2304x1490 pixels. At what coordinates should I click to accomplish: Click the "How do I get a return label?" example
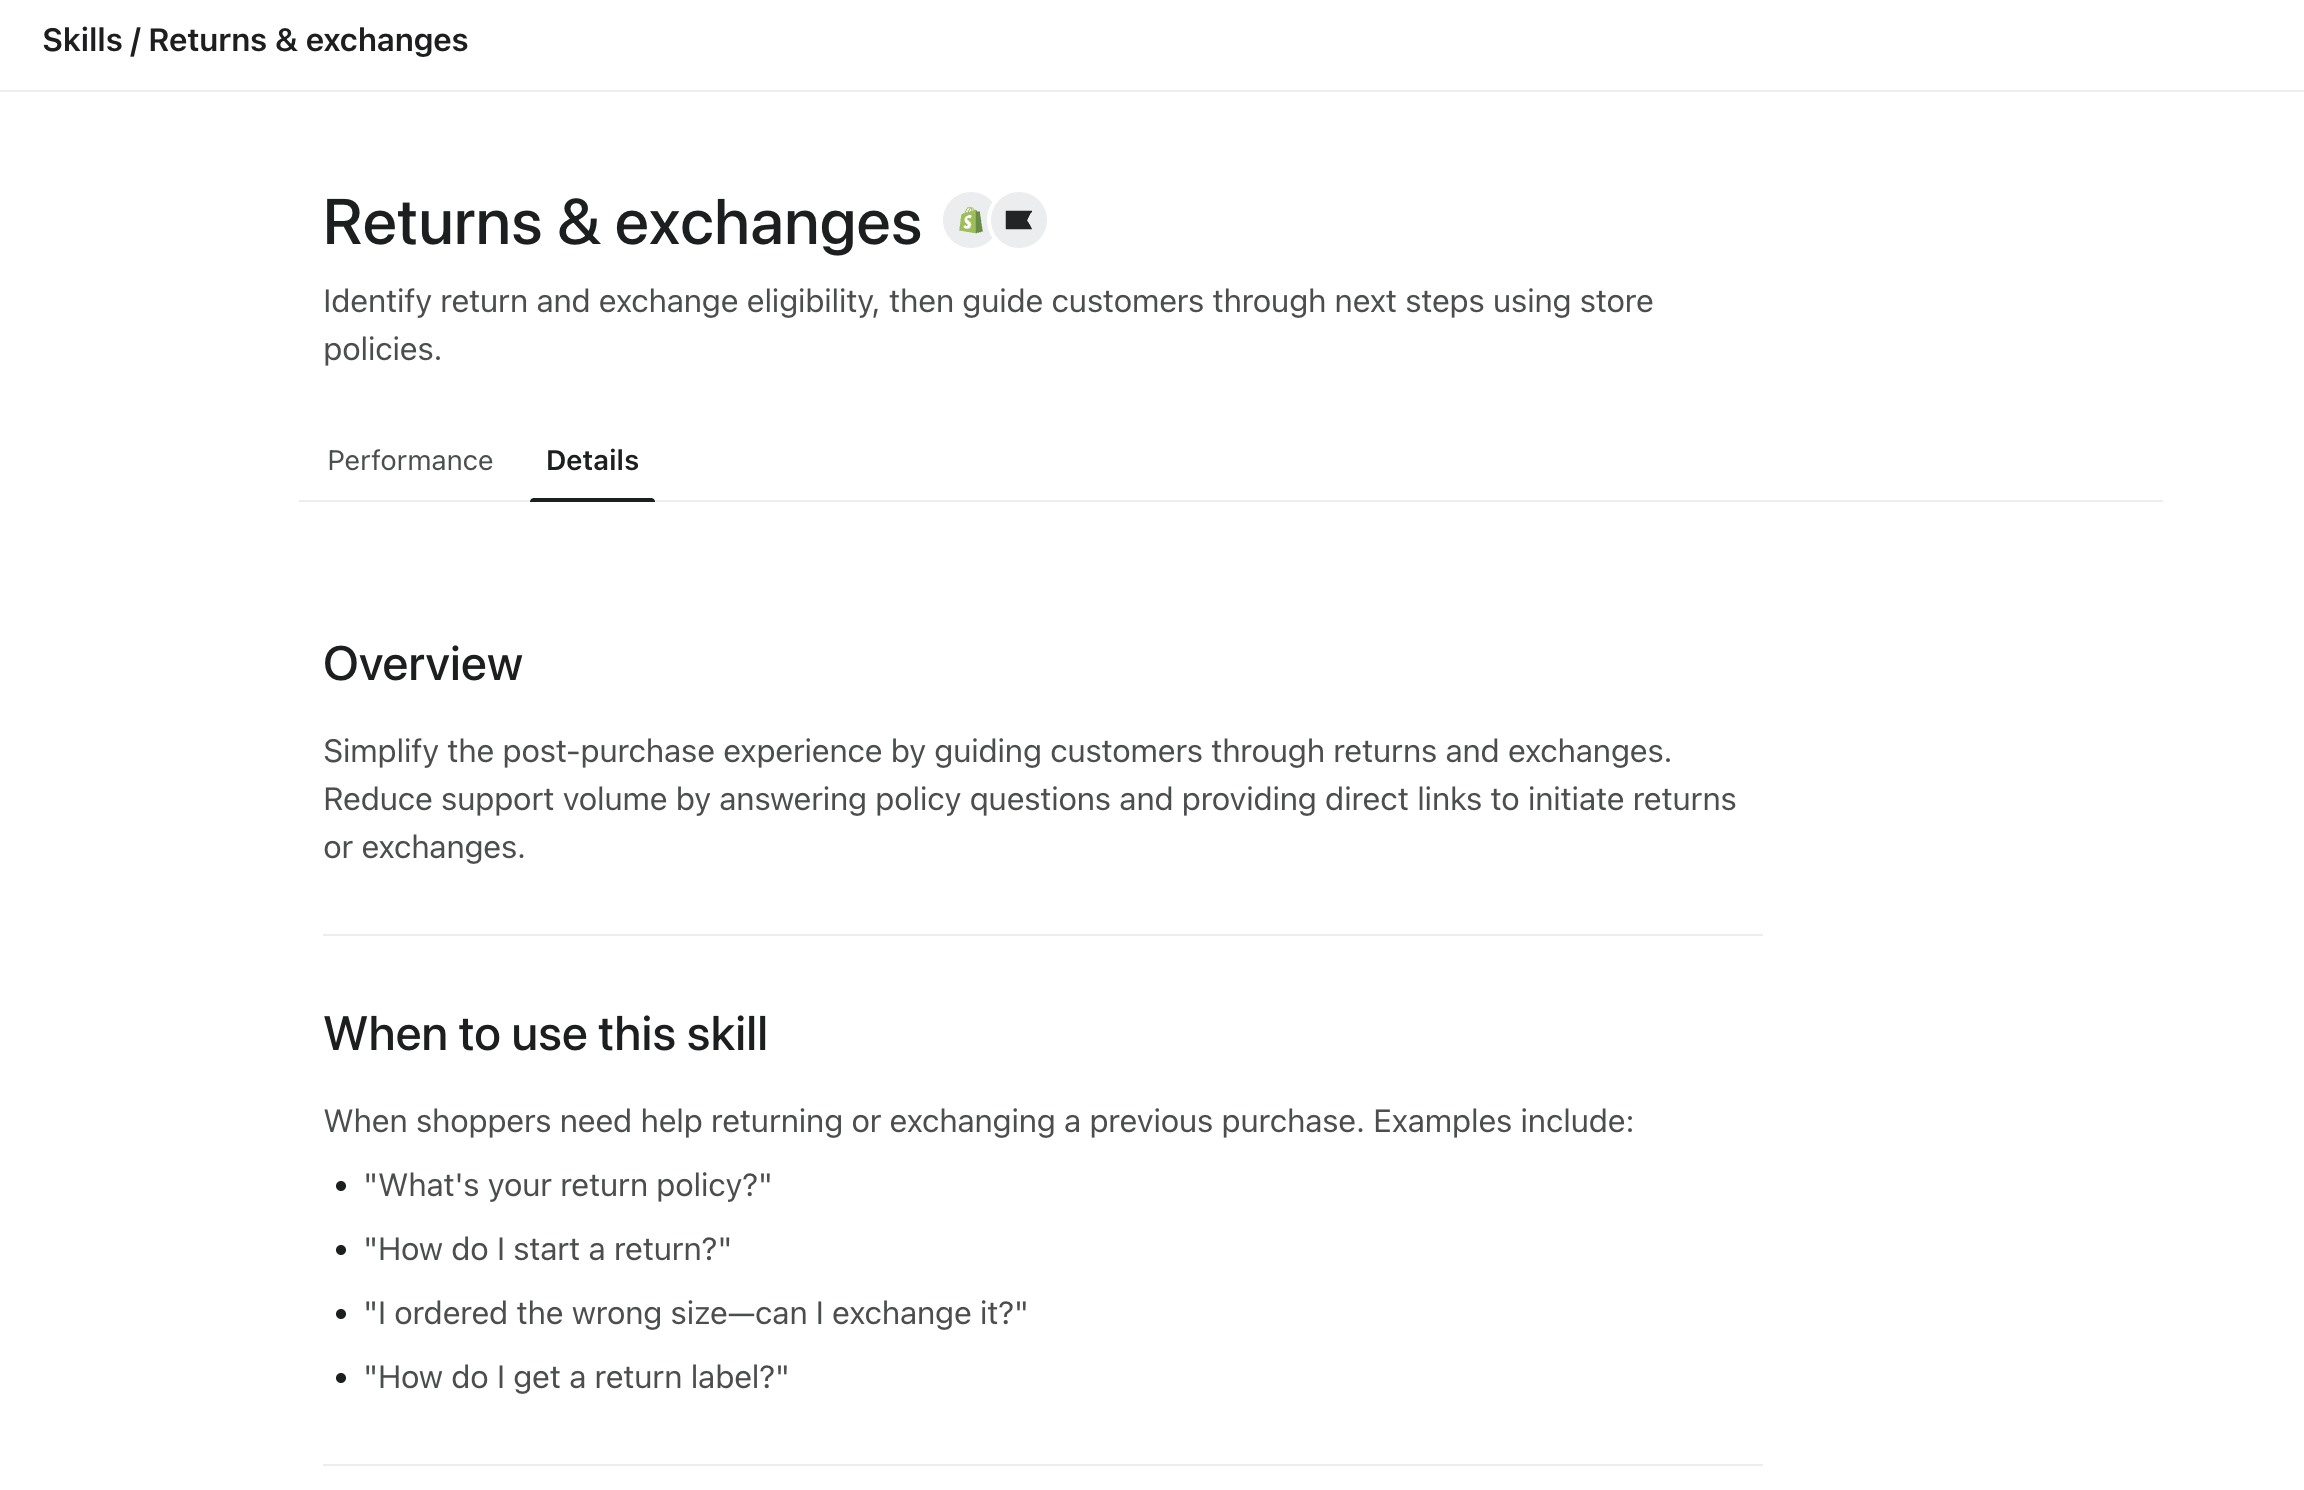click(576, 1377)
